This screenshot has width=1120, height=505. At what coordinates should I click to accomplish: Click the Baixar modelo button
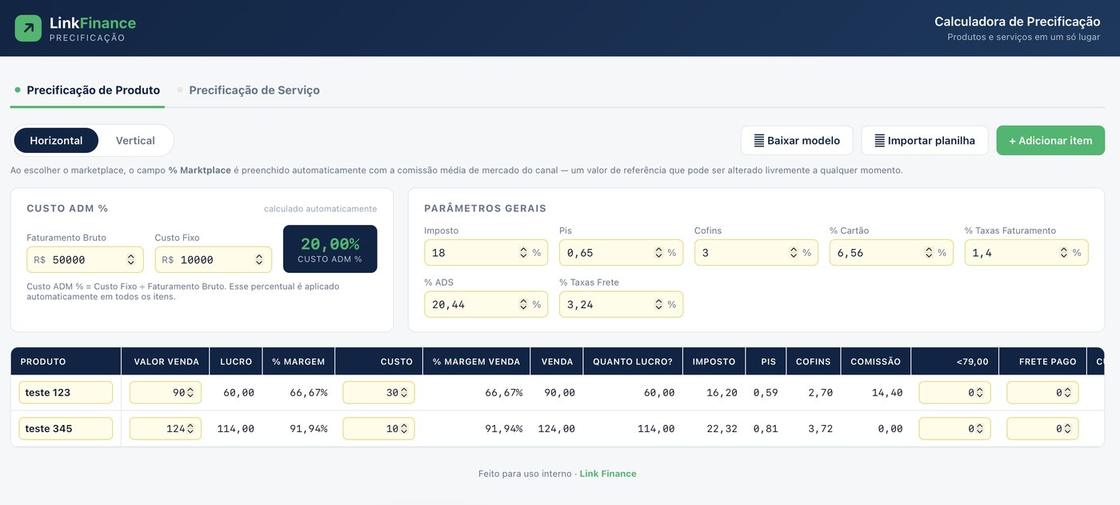(797, 141)
